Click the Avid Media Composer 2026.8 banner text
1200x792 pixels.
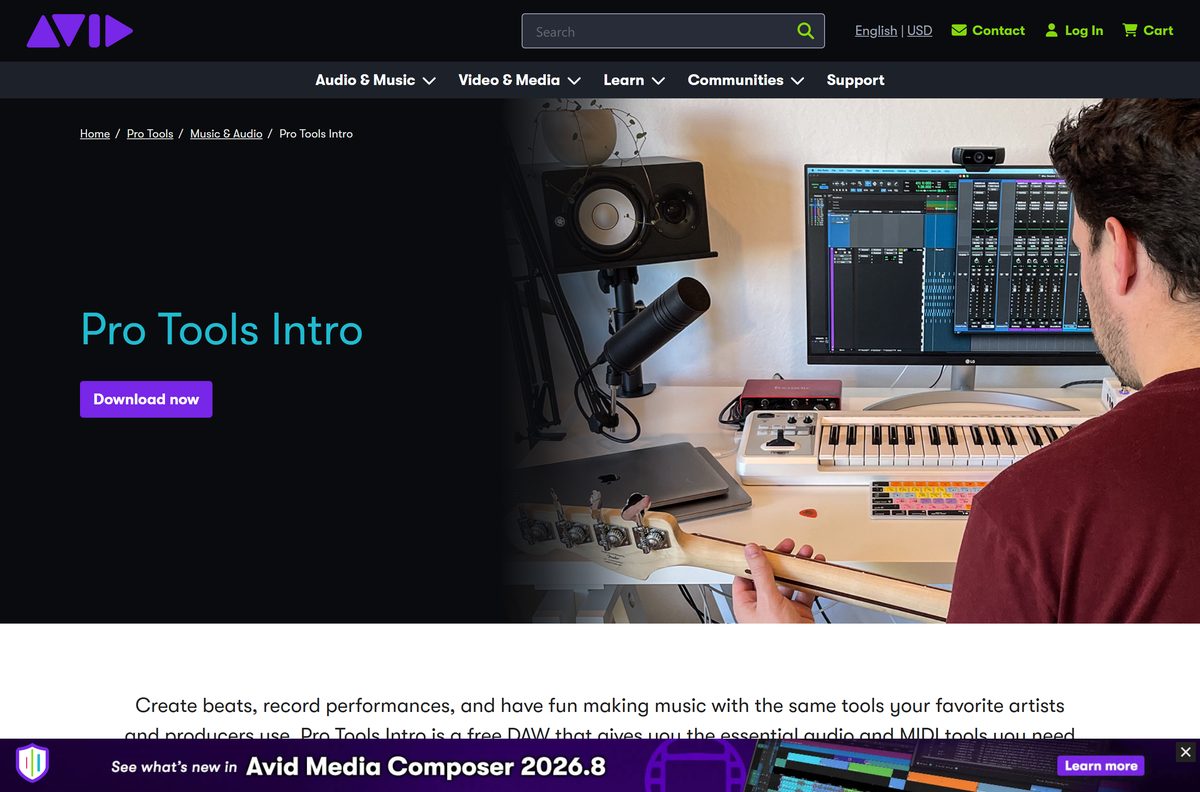426,767
